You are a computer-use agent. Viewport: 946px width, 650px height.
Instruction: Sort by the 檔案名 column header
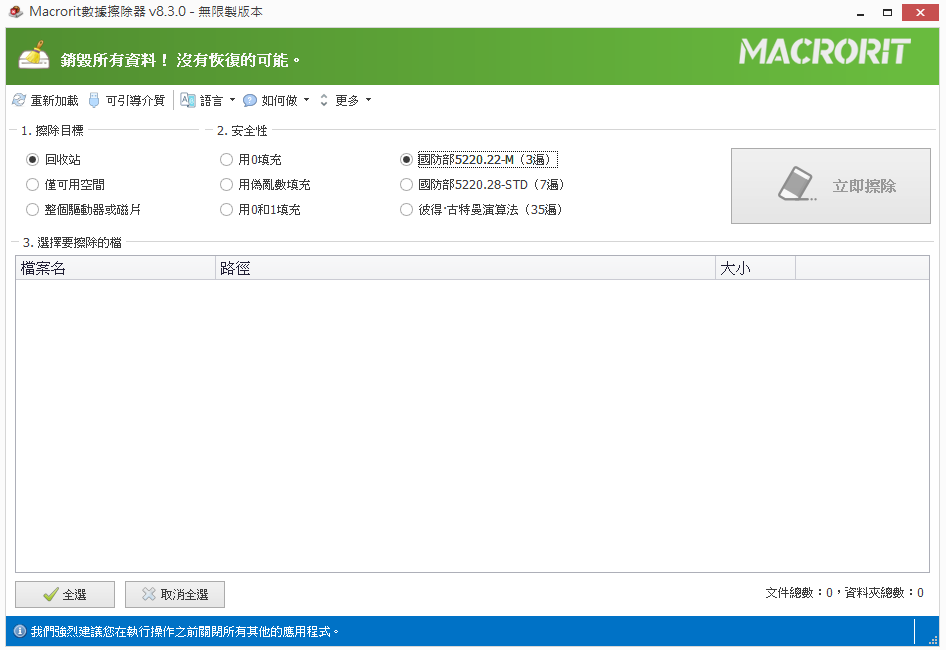115,268
